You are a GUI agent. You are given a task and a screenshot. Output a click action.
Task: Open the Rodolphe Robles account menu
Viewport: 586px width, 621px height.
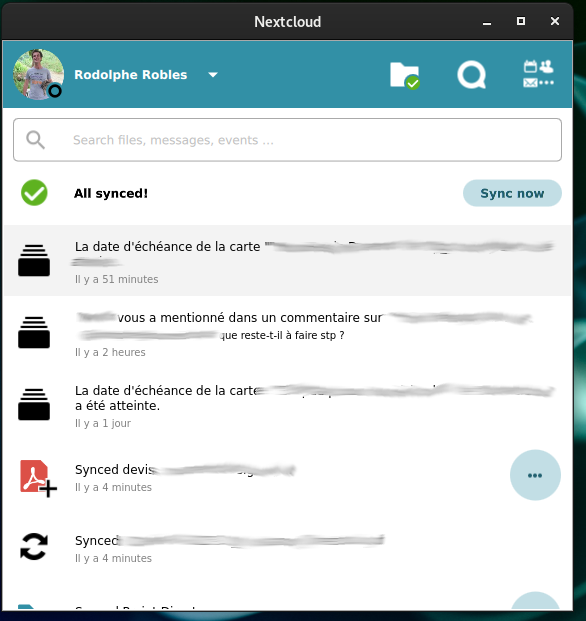point(130,75)
